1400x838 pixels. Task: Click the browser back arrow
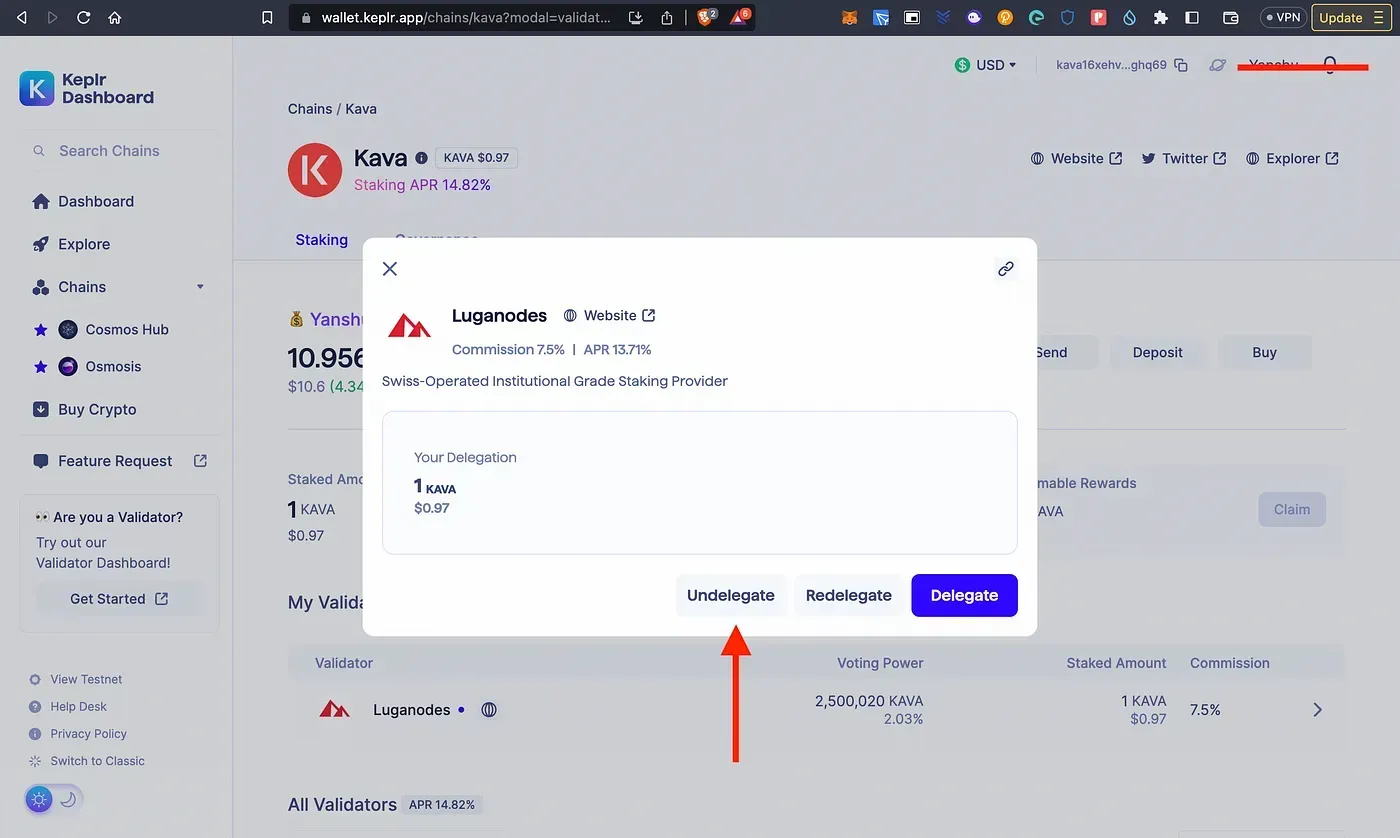pyautogui.click(x=22, y=17)
